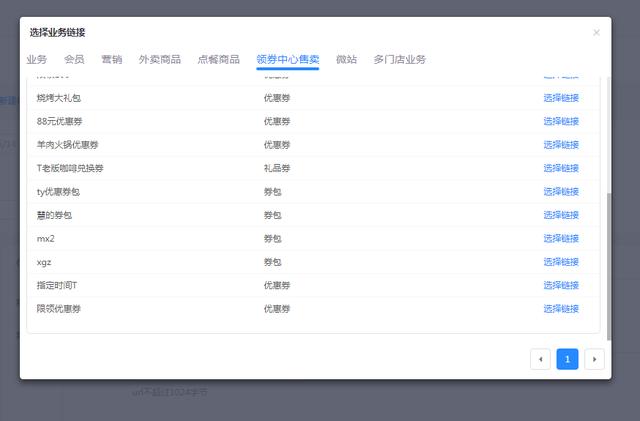Click the 限领优惠券 name cell

point(59,309)
